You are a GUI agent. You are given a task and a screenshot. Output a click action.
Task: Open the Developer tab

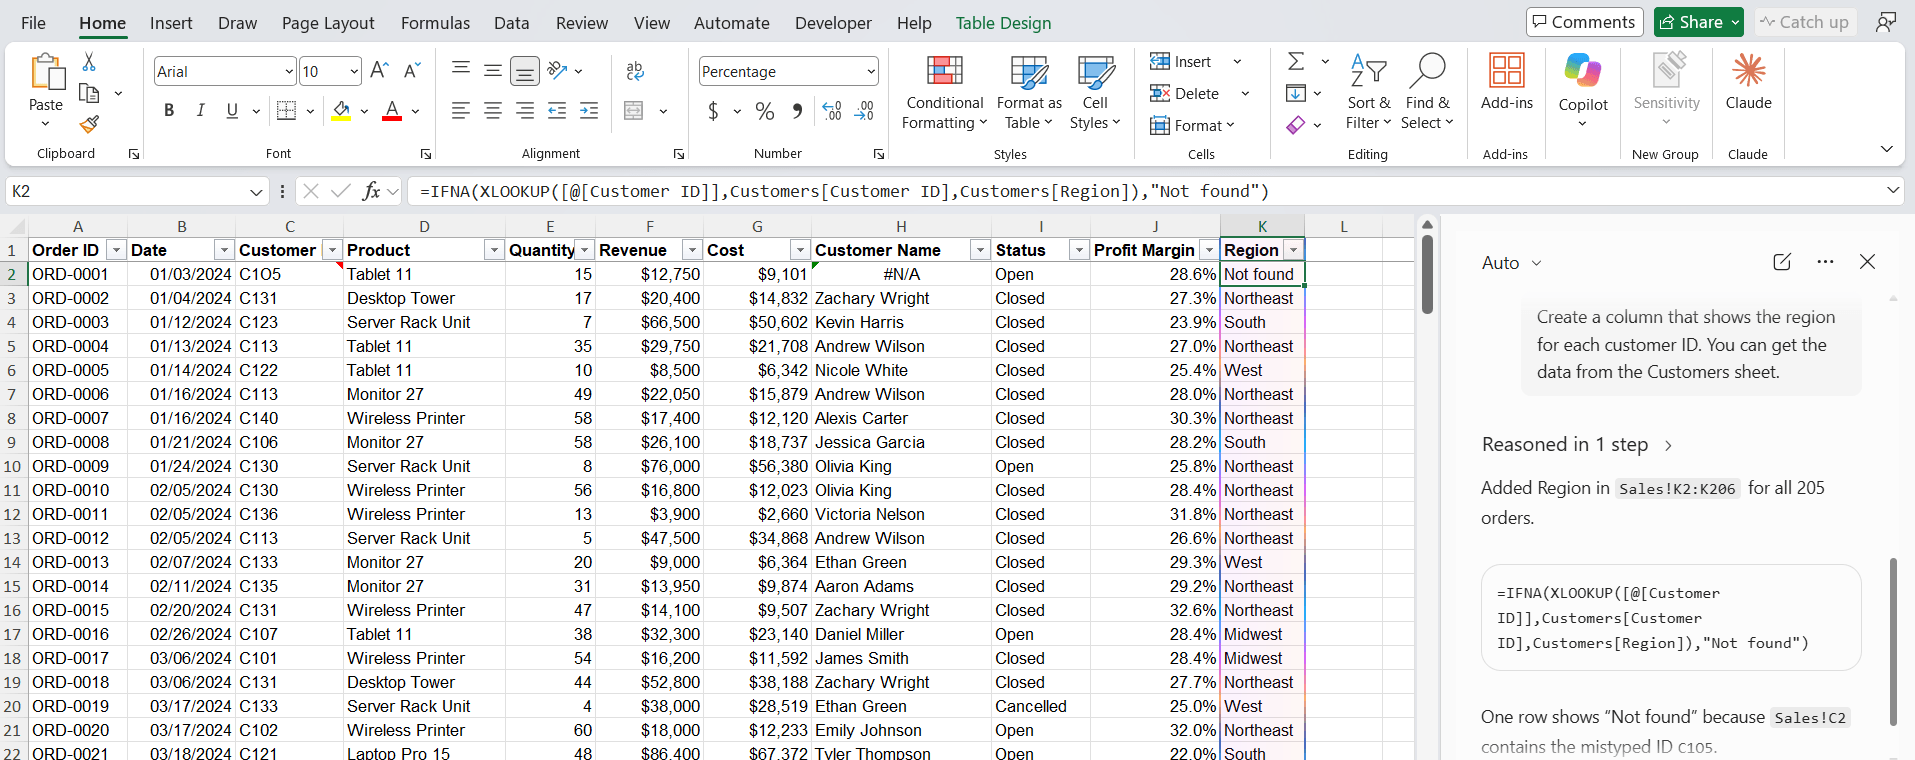point(833,23)
